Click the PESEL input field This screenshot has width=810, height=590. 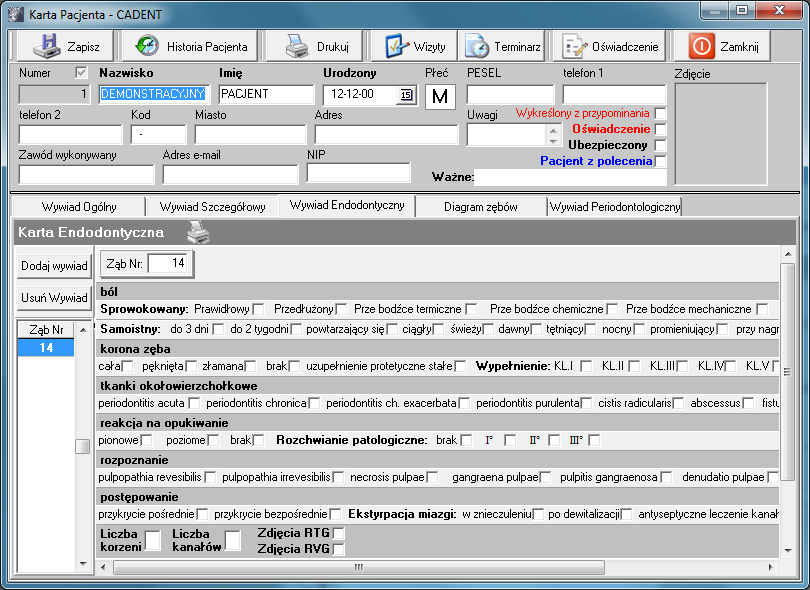tap(509, 95)
